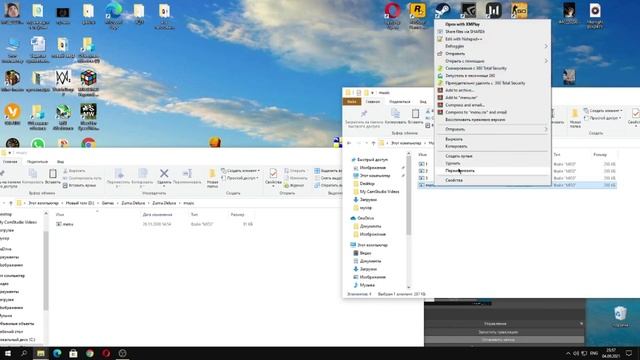
Task: Choose 'Compress and email...' in context menu
Action: coord(493,105)
